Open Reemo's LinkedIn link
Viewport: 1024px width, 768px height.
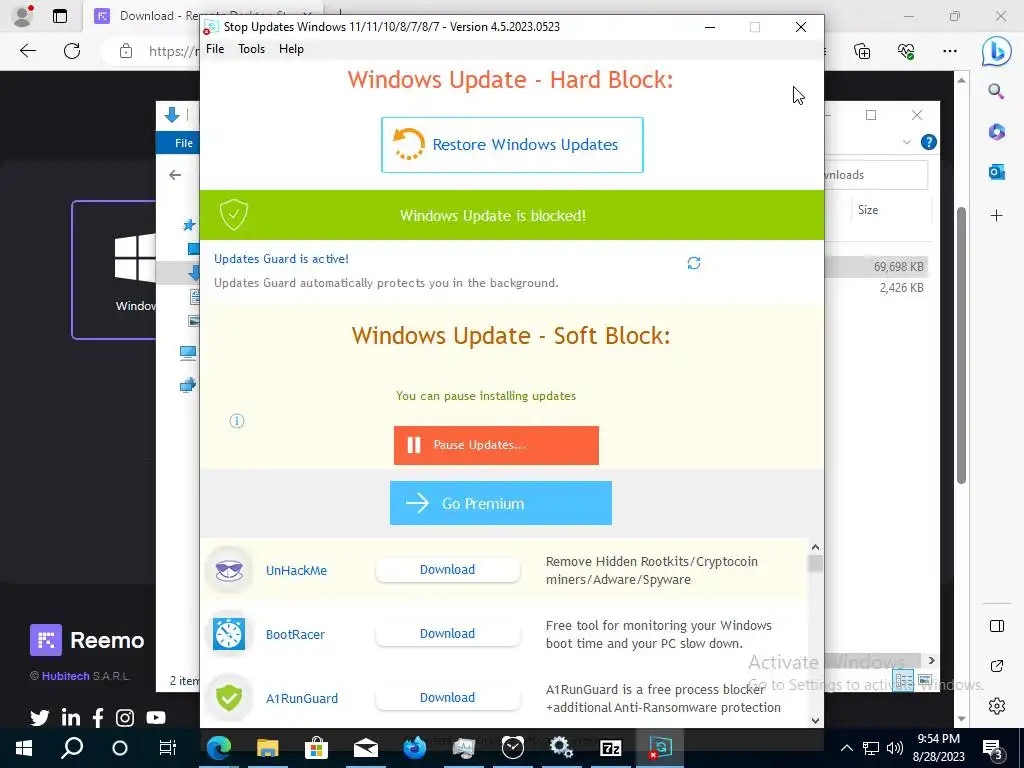point(71,718)
